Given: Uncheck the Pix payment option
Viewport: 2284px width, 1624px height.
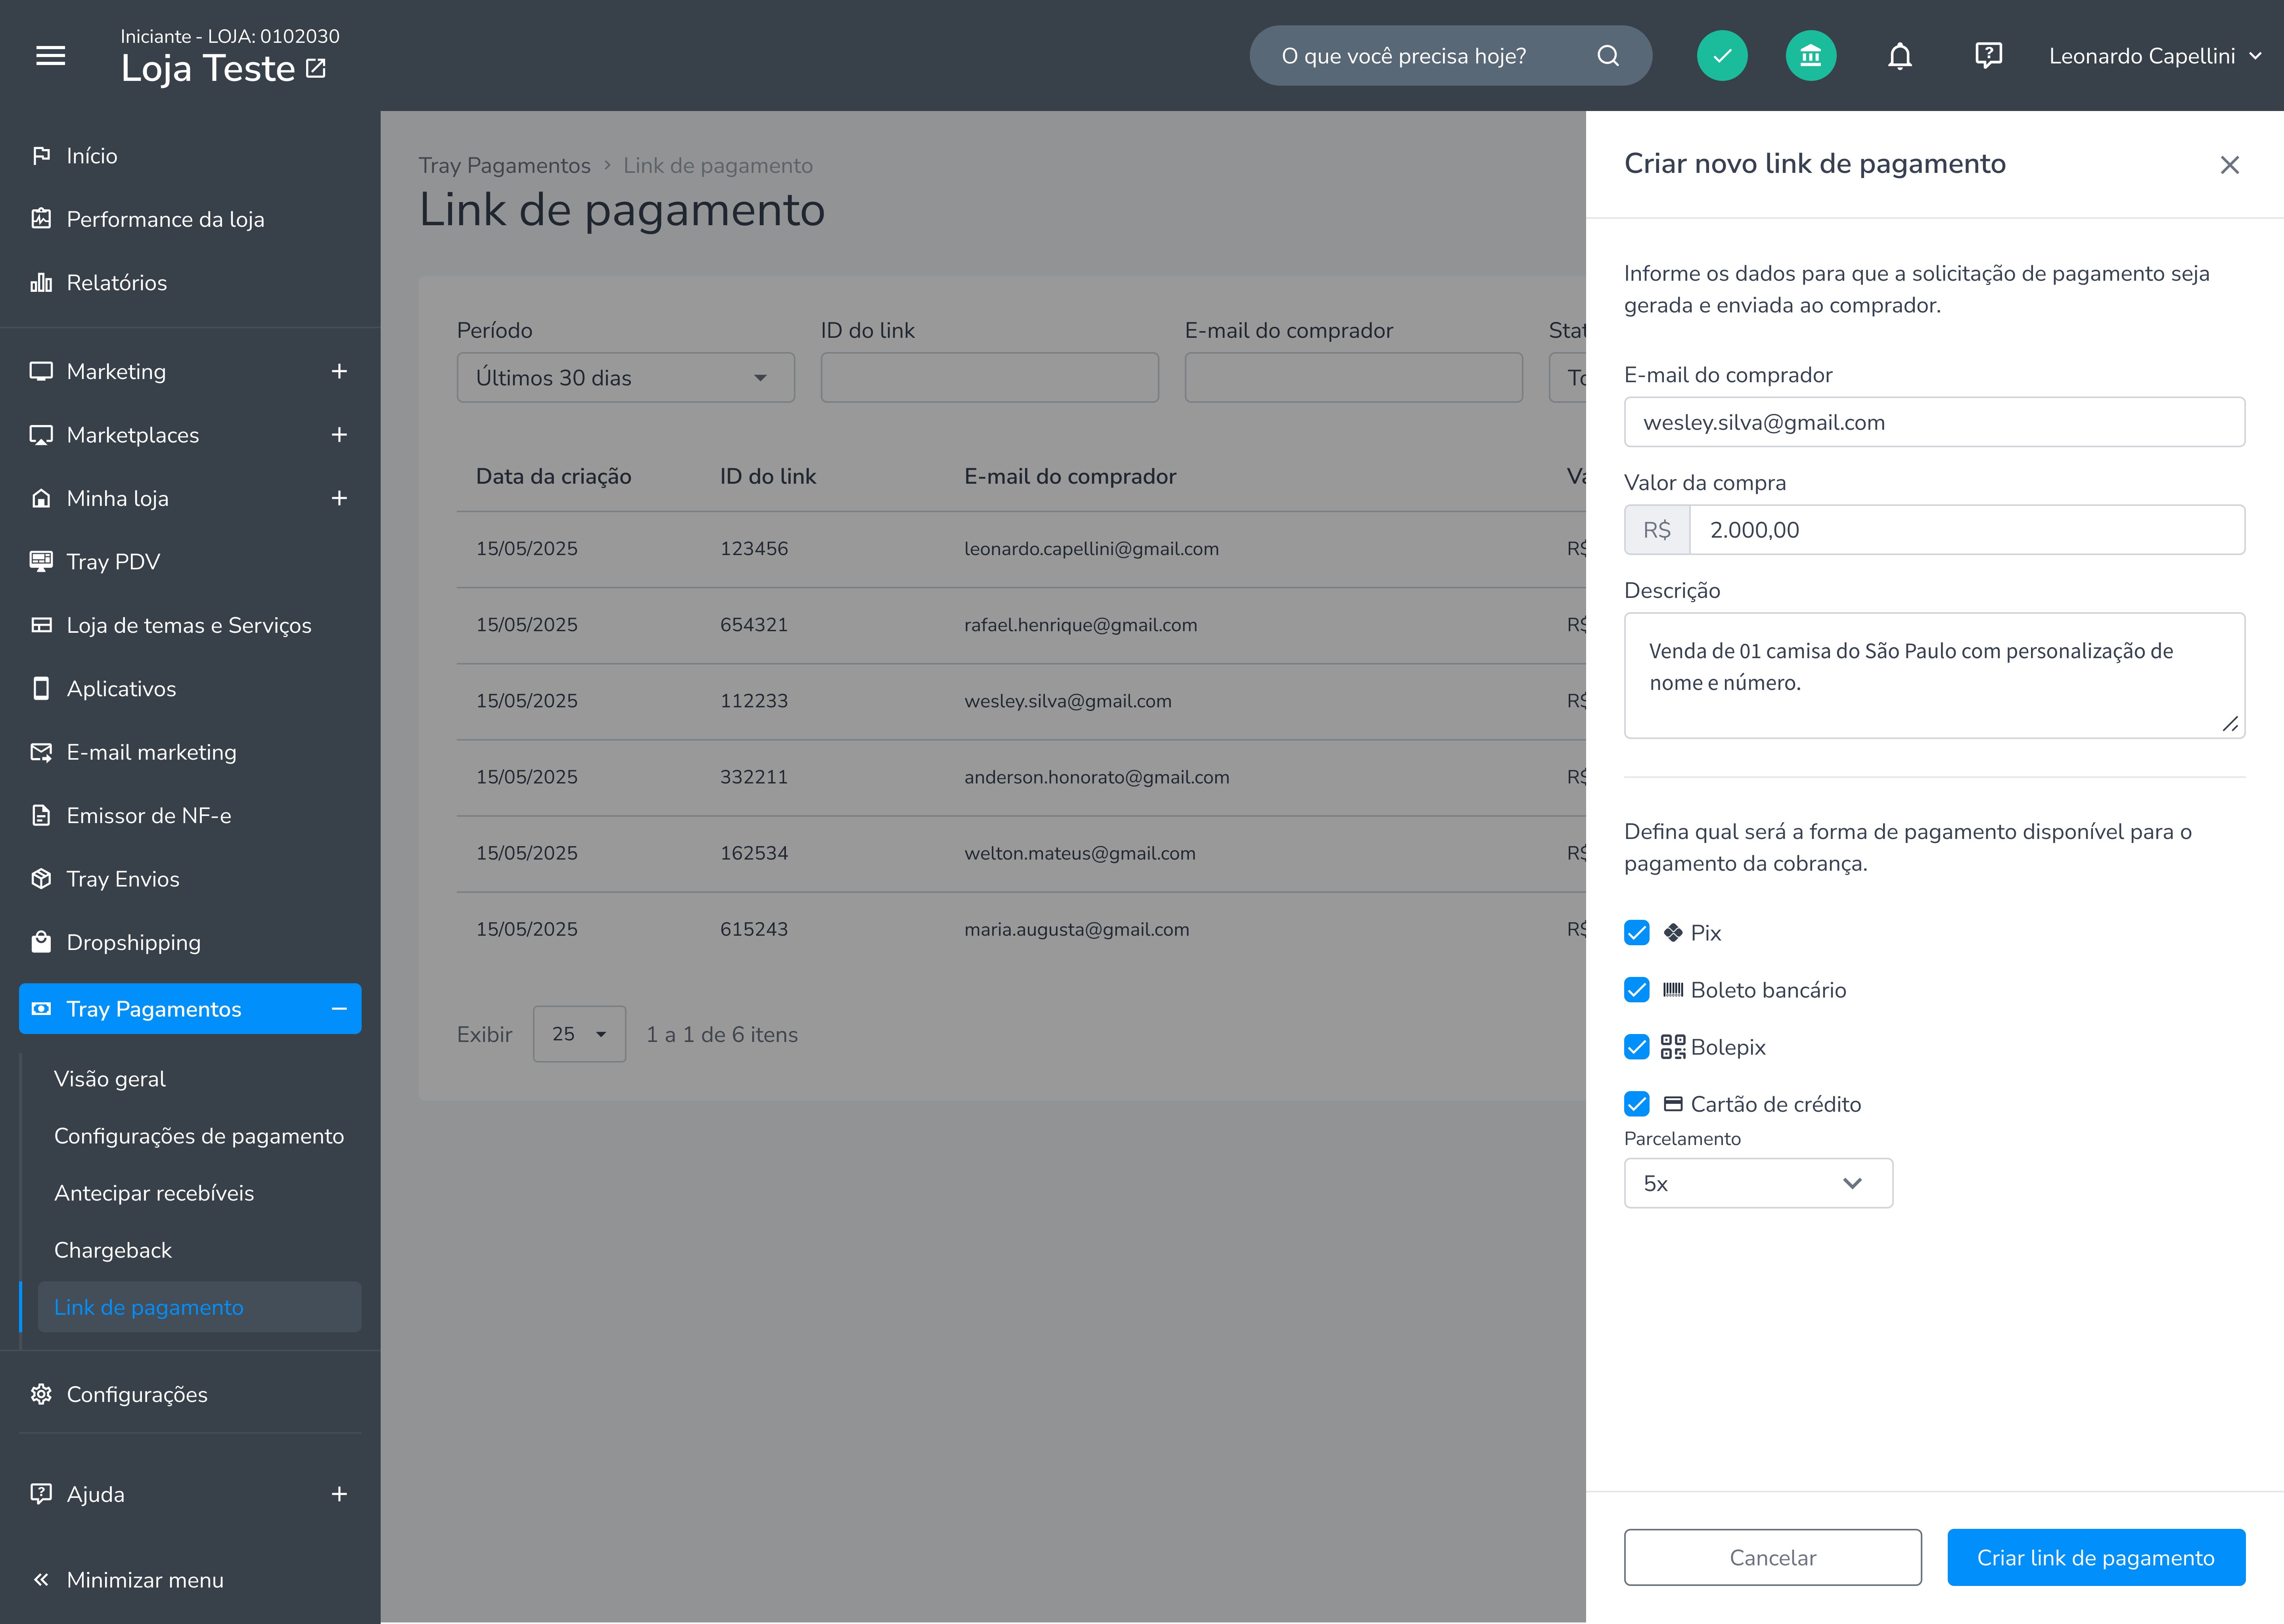Looking at the screenshot, I should coord(1636,933).
